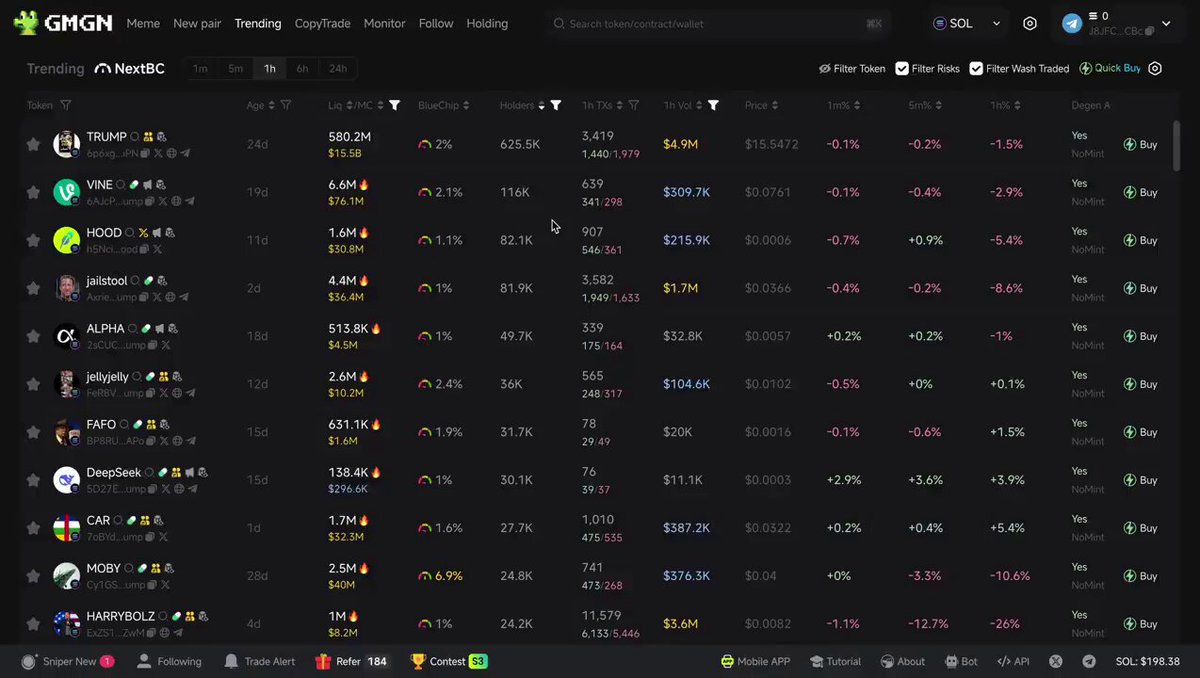
Task: Switch to the CopyTrade tab
Action: (x=322, y=23)
